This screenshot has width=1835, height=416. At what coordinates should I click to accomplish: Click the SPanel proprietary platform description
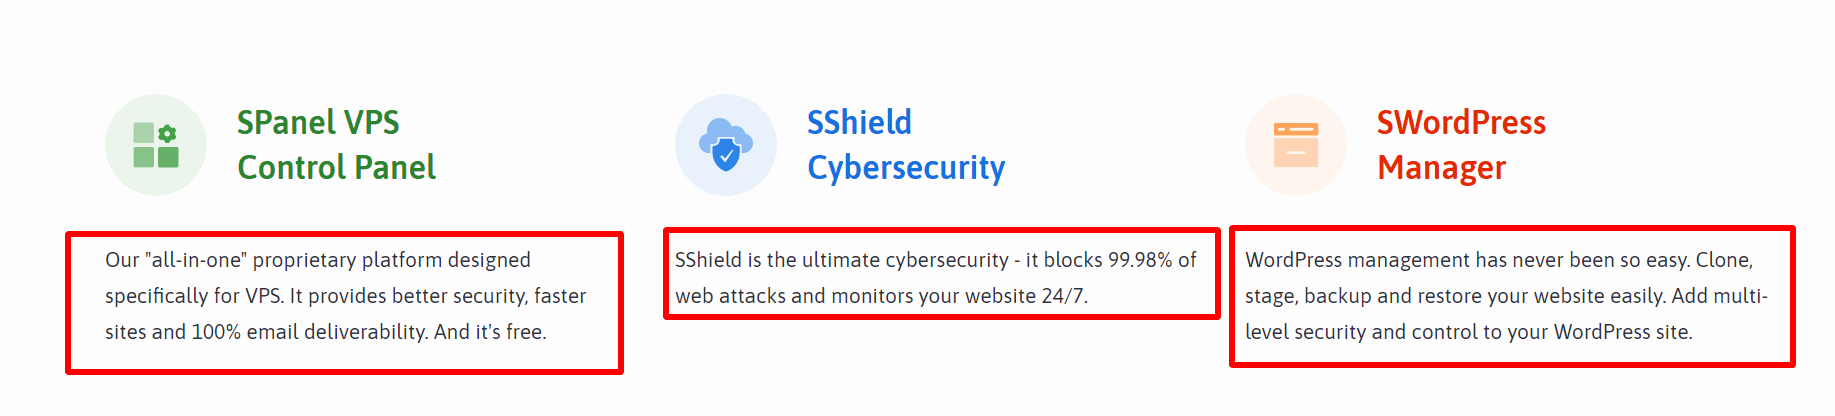coord(346,296)
